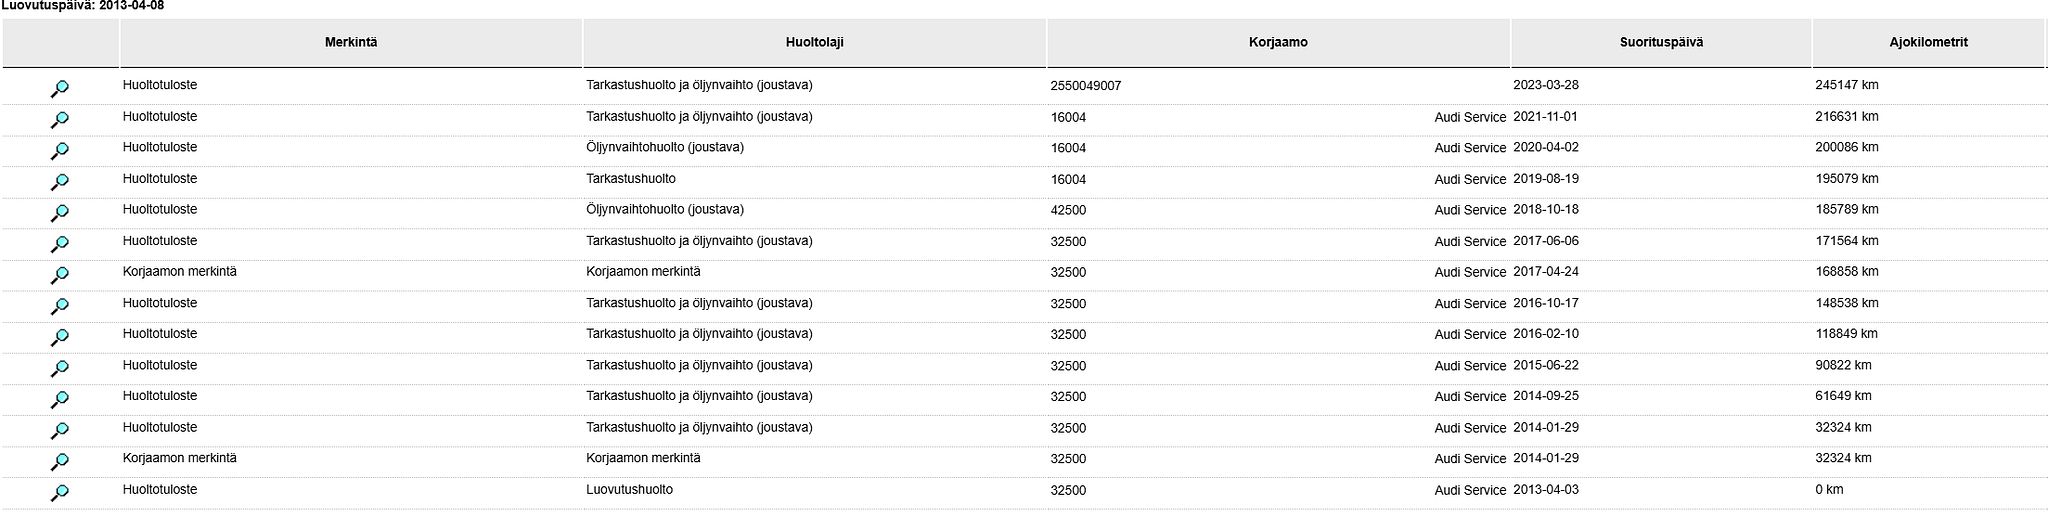Sort by Huoltolaji column header
Viewport: 2048px width, 518px height.
pos(814,43)
